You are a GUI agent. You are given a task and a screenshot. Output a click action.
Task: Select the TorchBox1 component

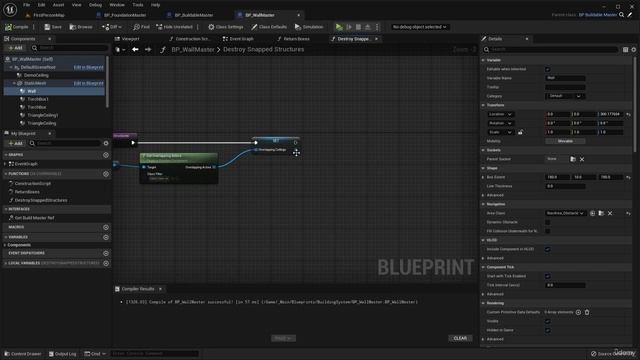point(38,99)
